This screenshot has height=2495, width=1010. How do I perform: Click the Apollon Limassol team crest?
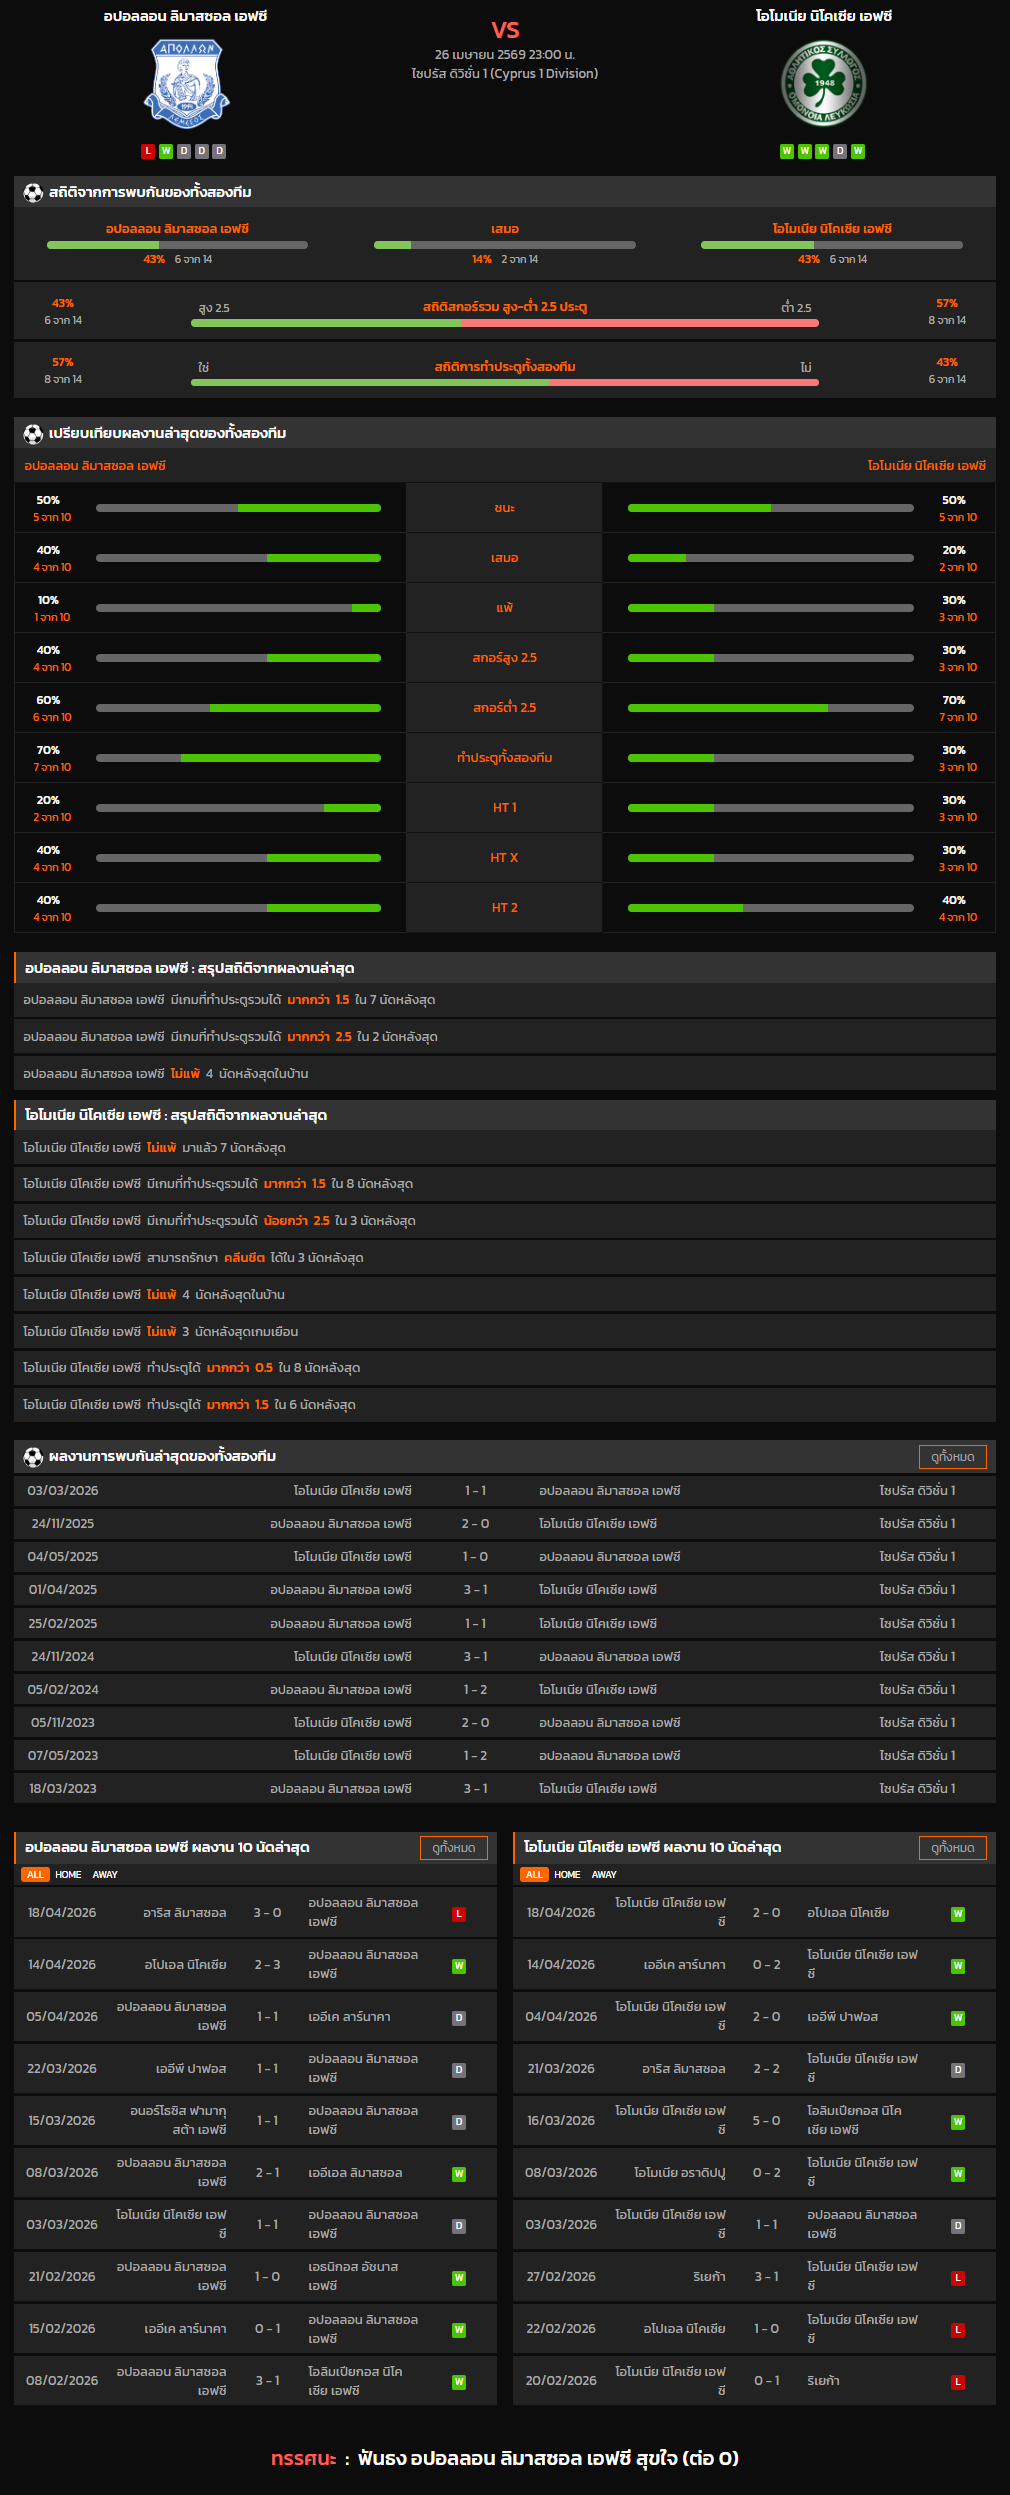tap(186, 84)
